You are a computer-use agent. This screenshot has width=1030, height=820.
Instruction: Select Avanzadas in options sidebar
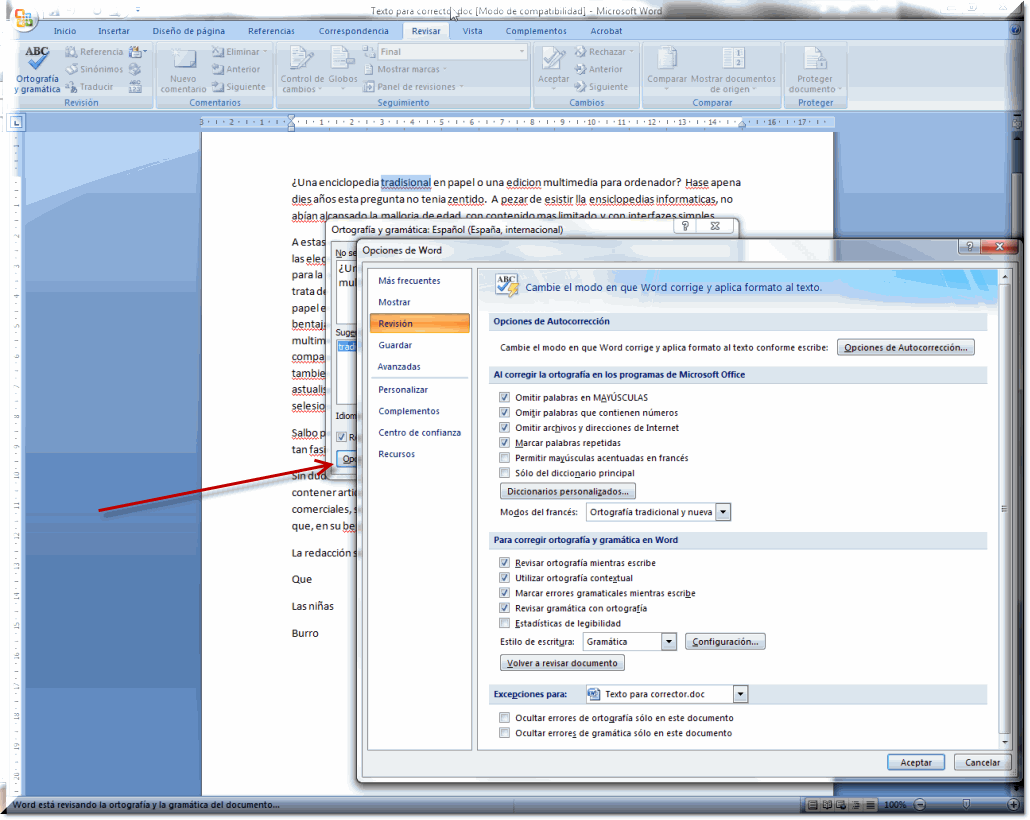tap(399, 367)
